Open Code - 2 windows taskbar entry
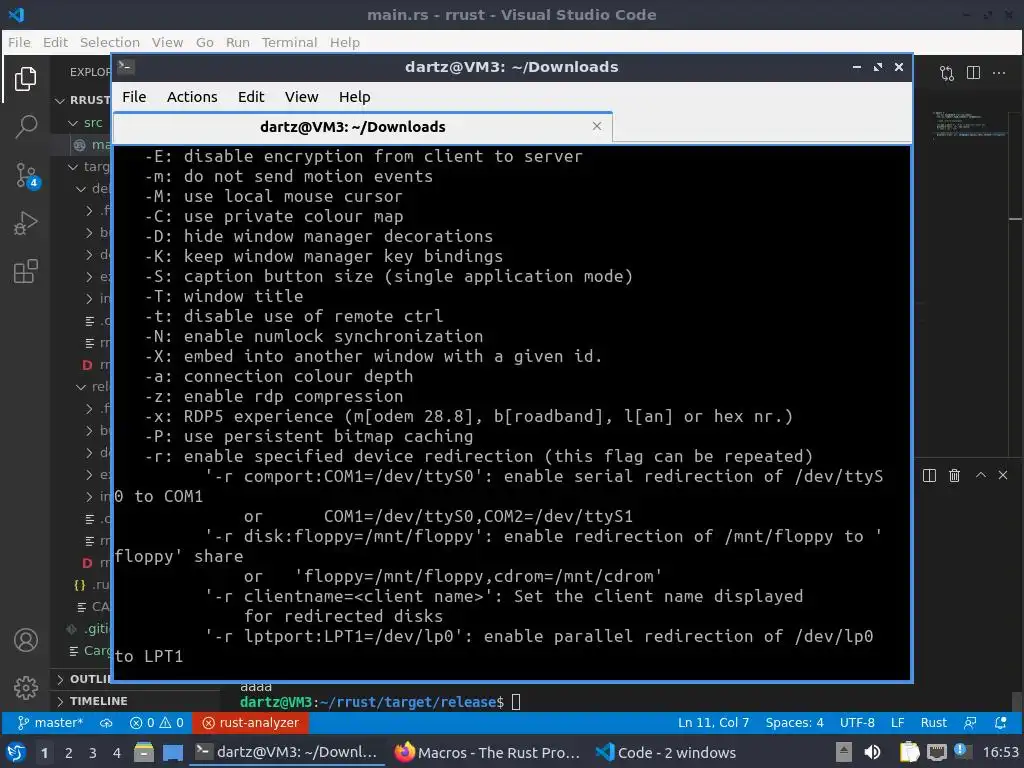Screen dimensions: 1024x768 (667, 753)
